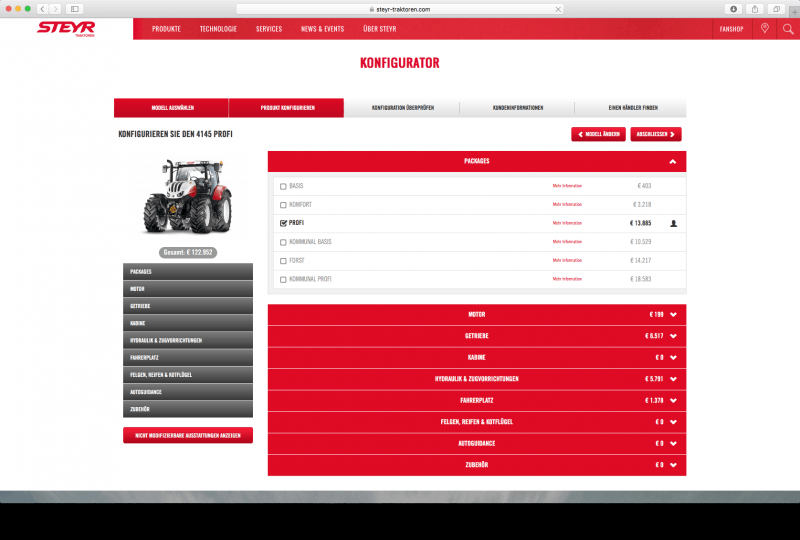The image size is (800, 540).
Task: Open the location pin dealer finder icon
Action: (x=764, y=29)
